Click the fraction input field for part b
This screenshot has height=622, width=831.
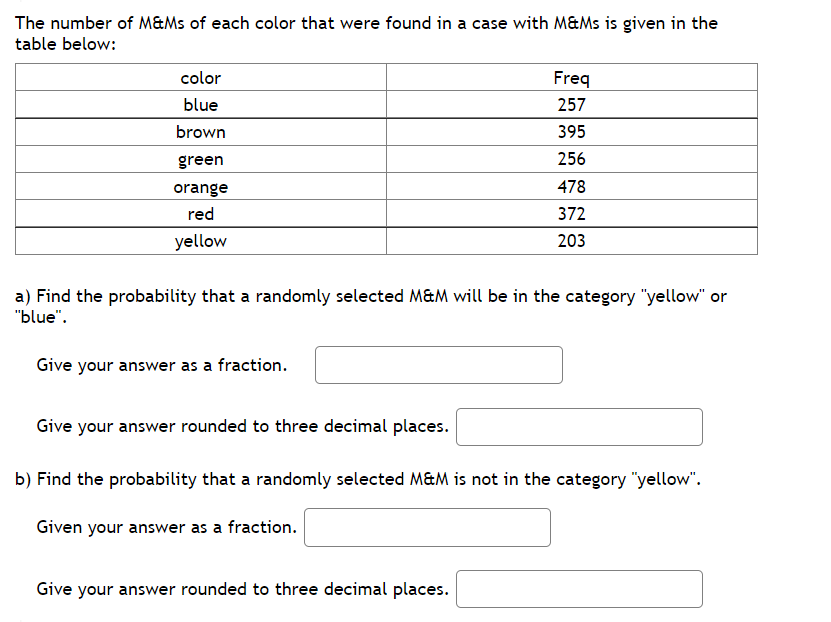coord(426,528)
